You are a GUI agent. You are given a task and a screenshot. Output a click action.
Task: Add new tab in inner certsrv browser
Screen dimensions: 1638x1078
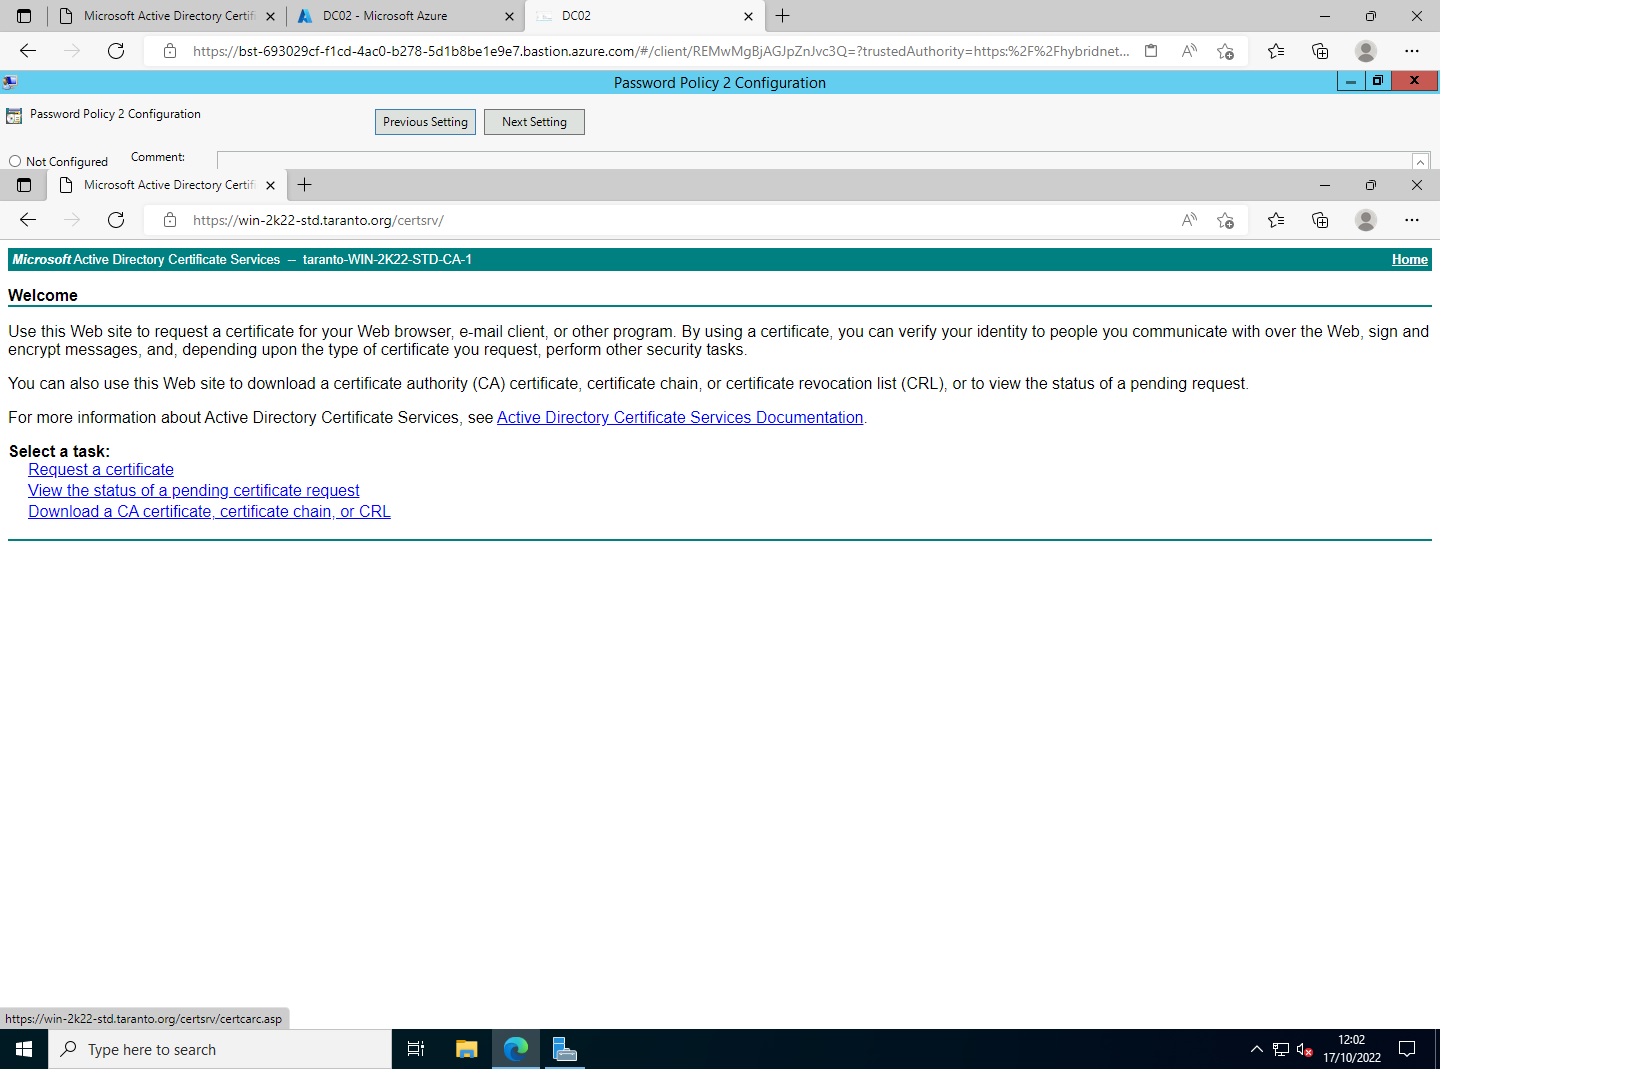[305, 185]
